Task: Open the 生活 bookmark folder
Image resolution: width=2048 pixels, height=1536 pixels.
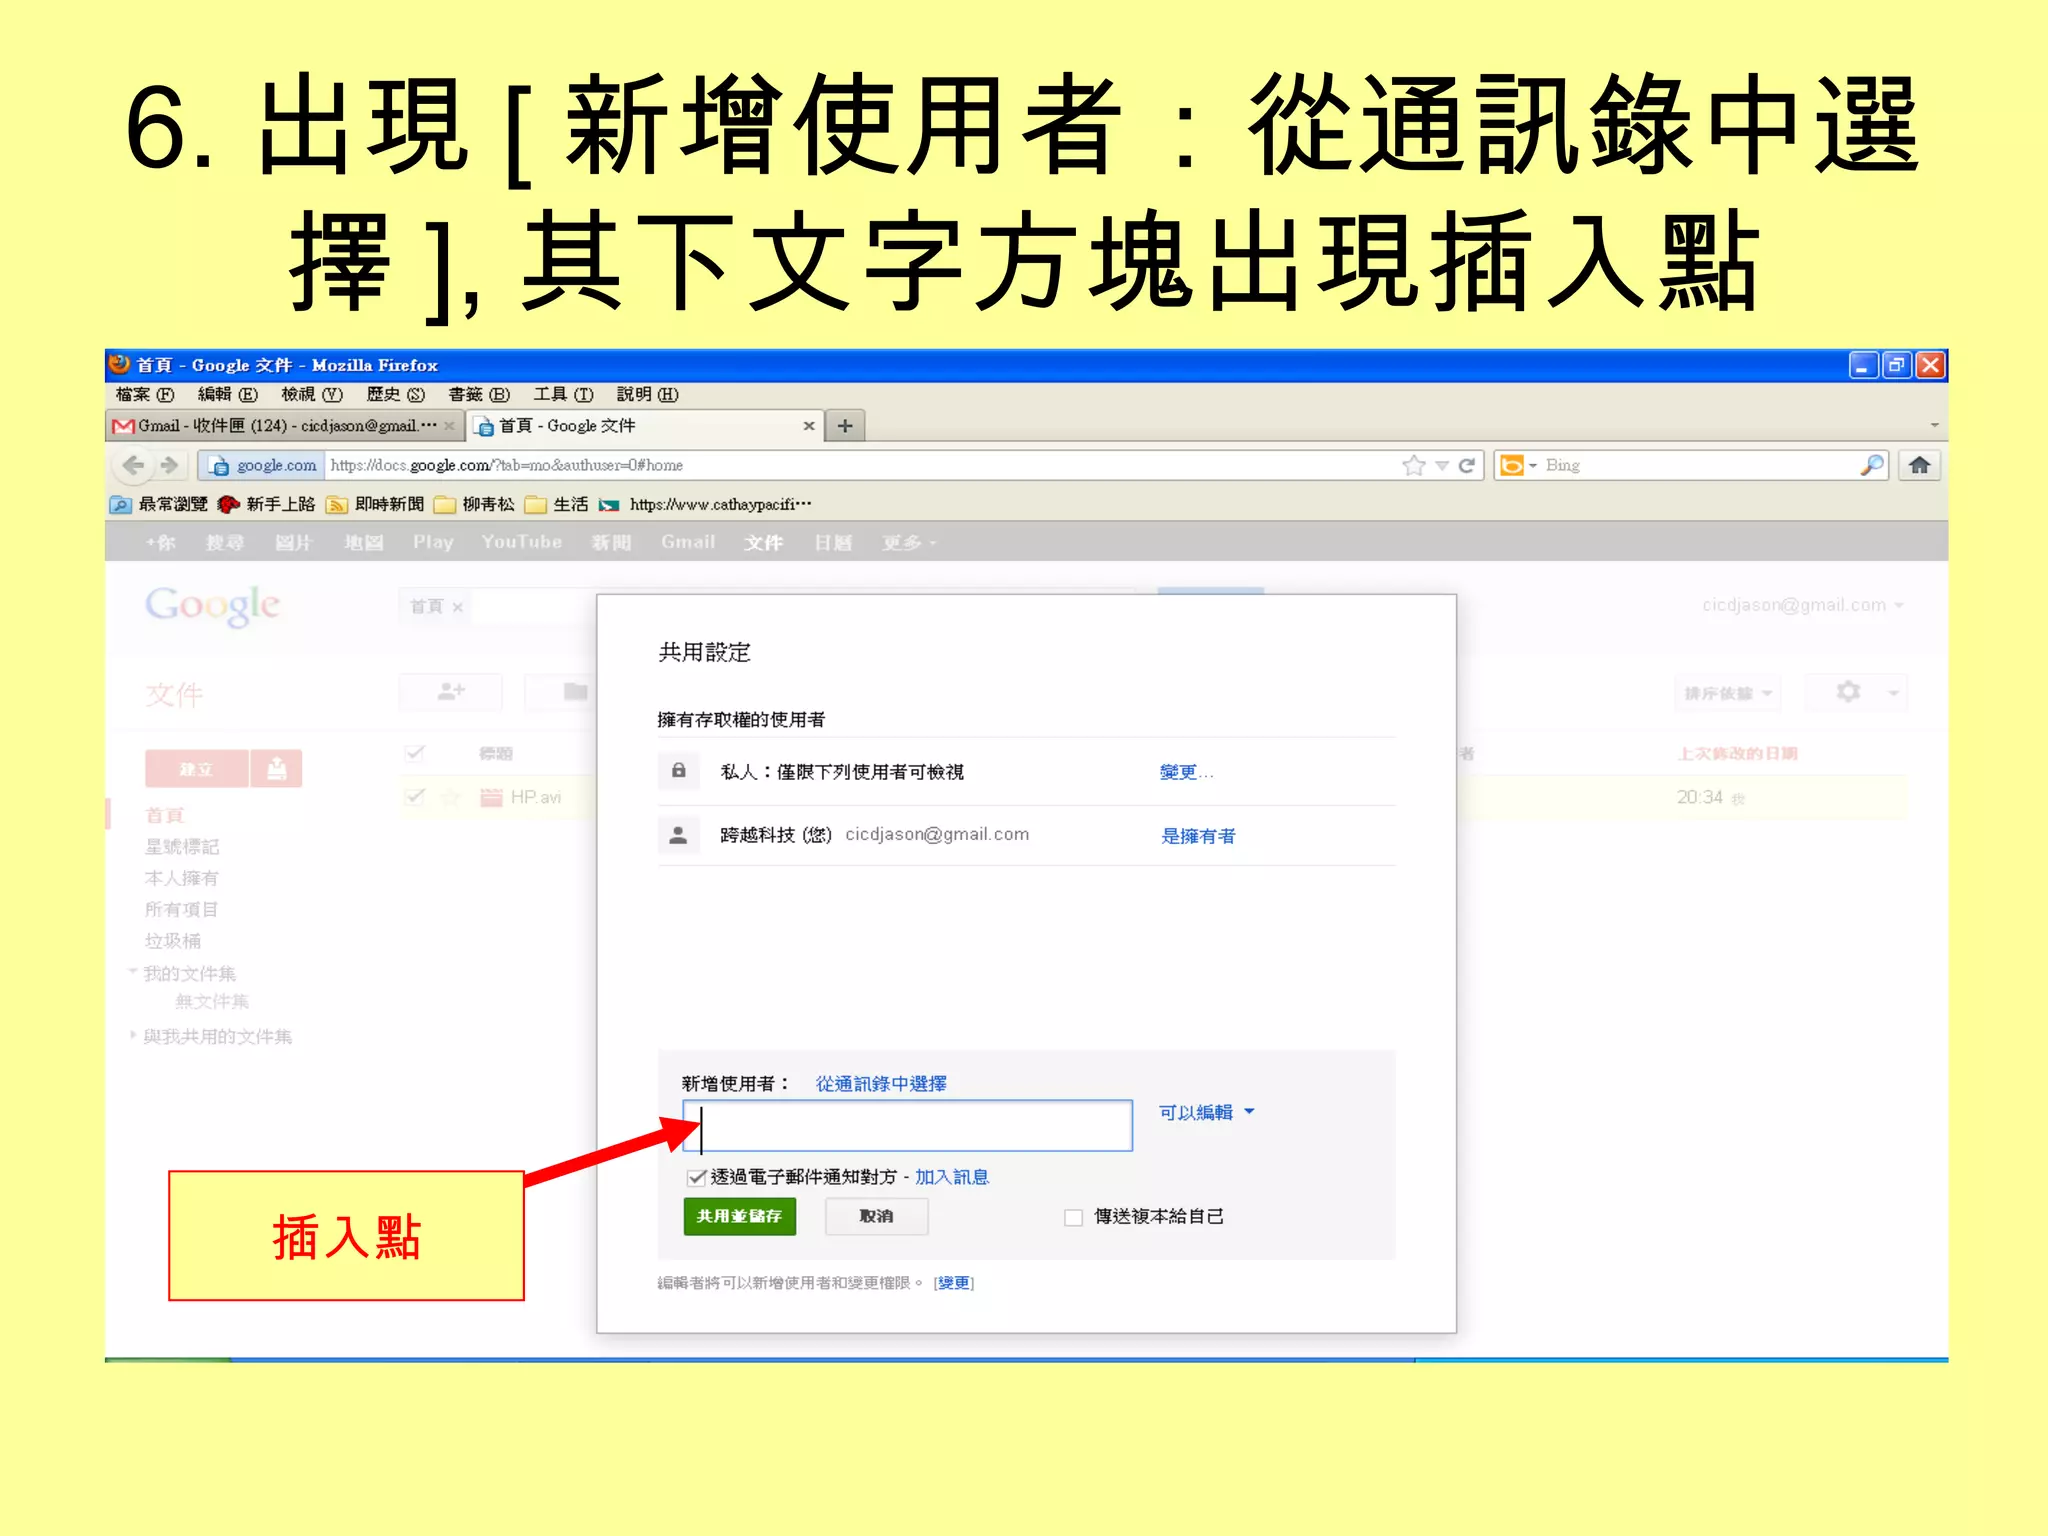Action: click(557, 504)
